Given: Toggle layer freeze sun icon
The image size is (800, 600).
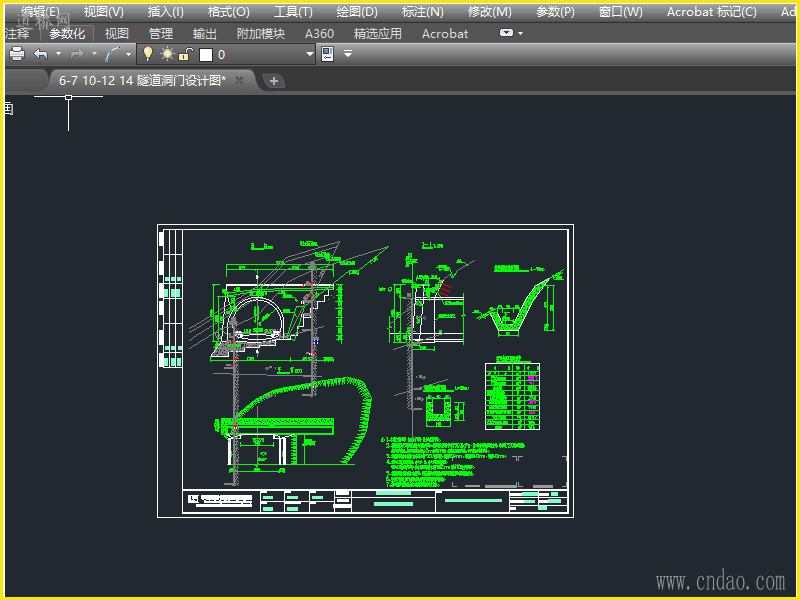Looking at the screenshot, I should 167,54.
